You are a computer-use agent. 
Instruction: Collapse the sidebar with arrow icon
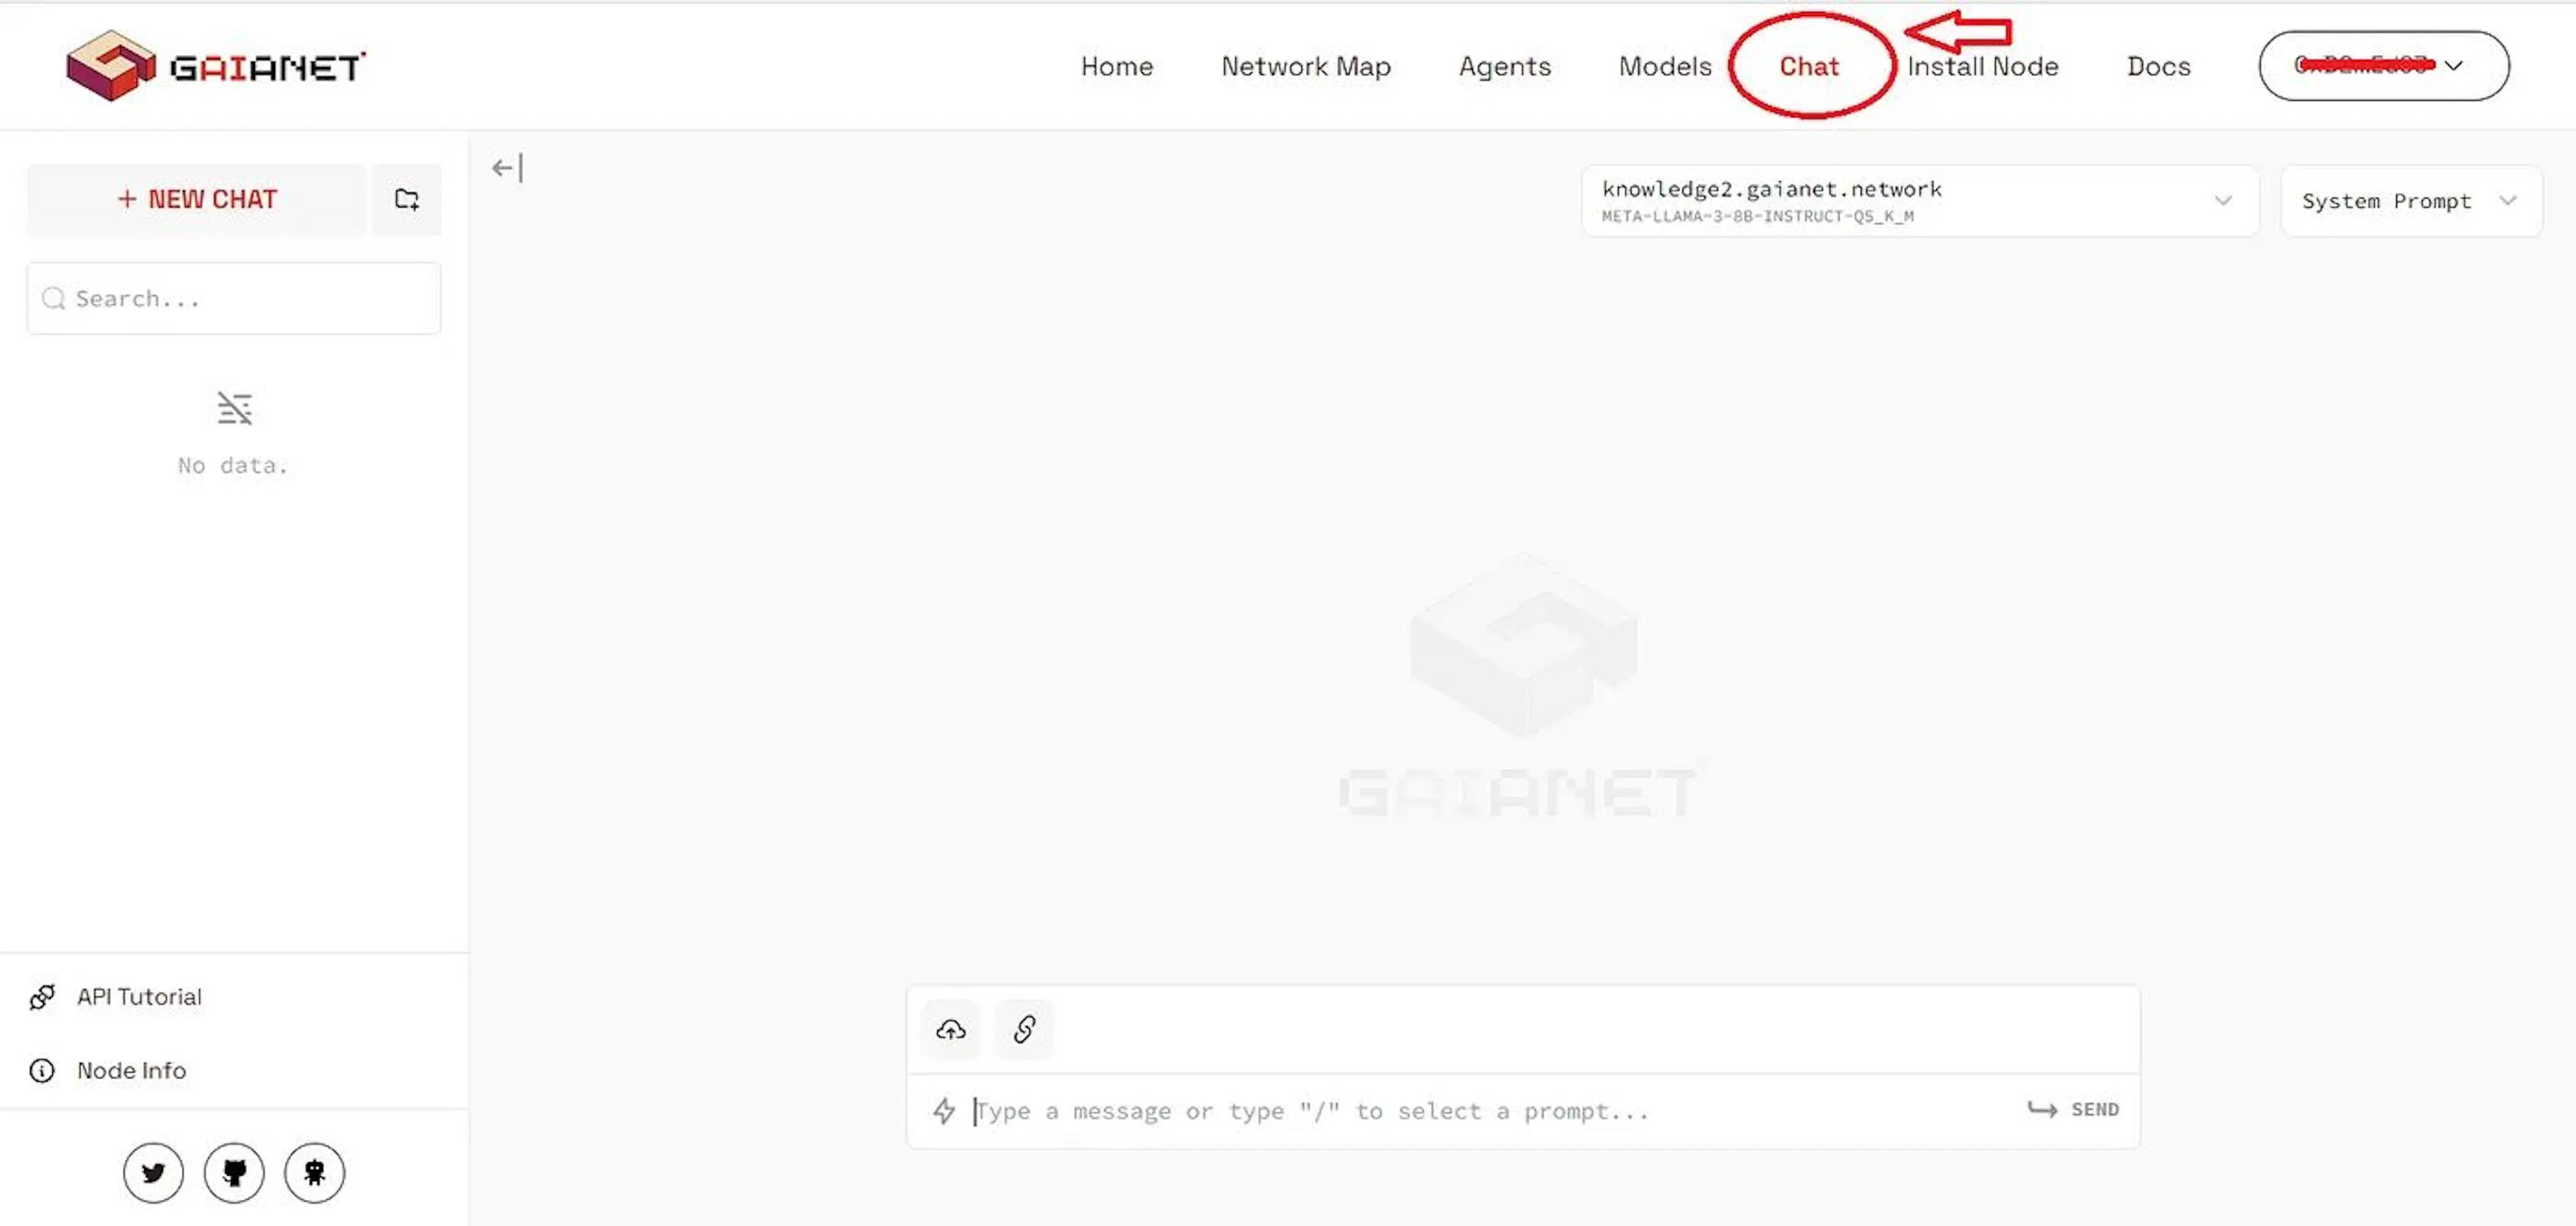507,168
